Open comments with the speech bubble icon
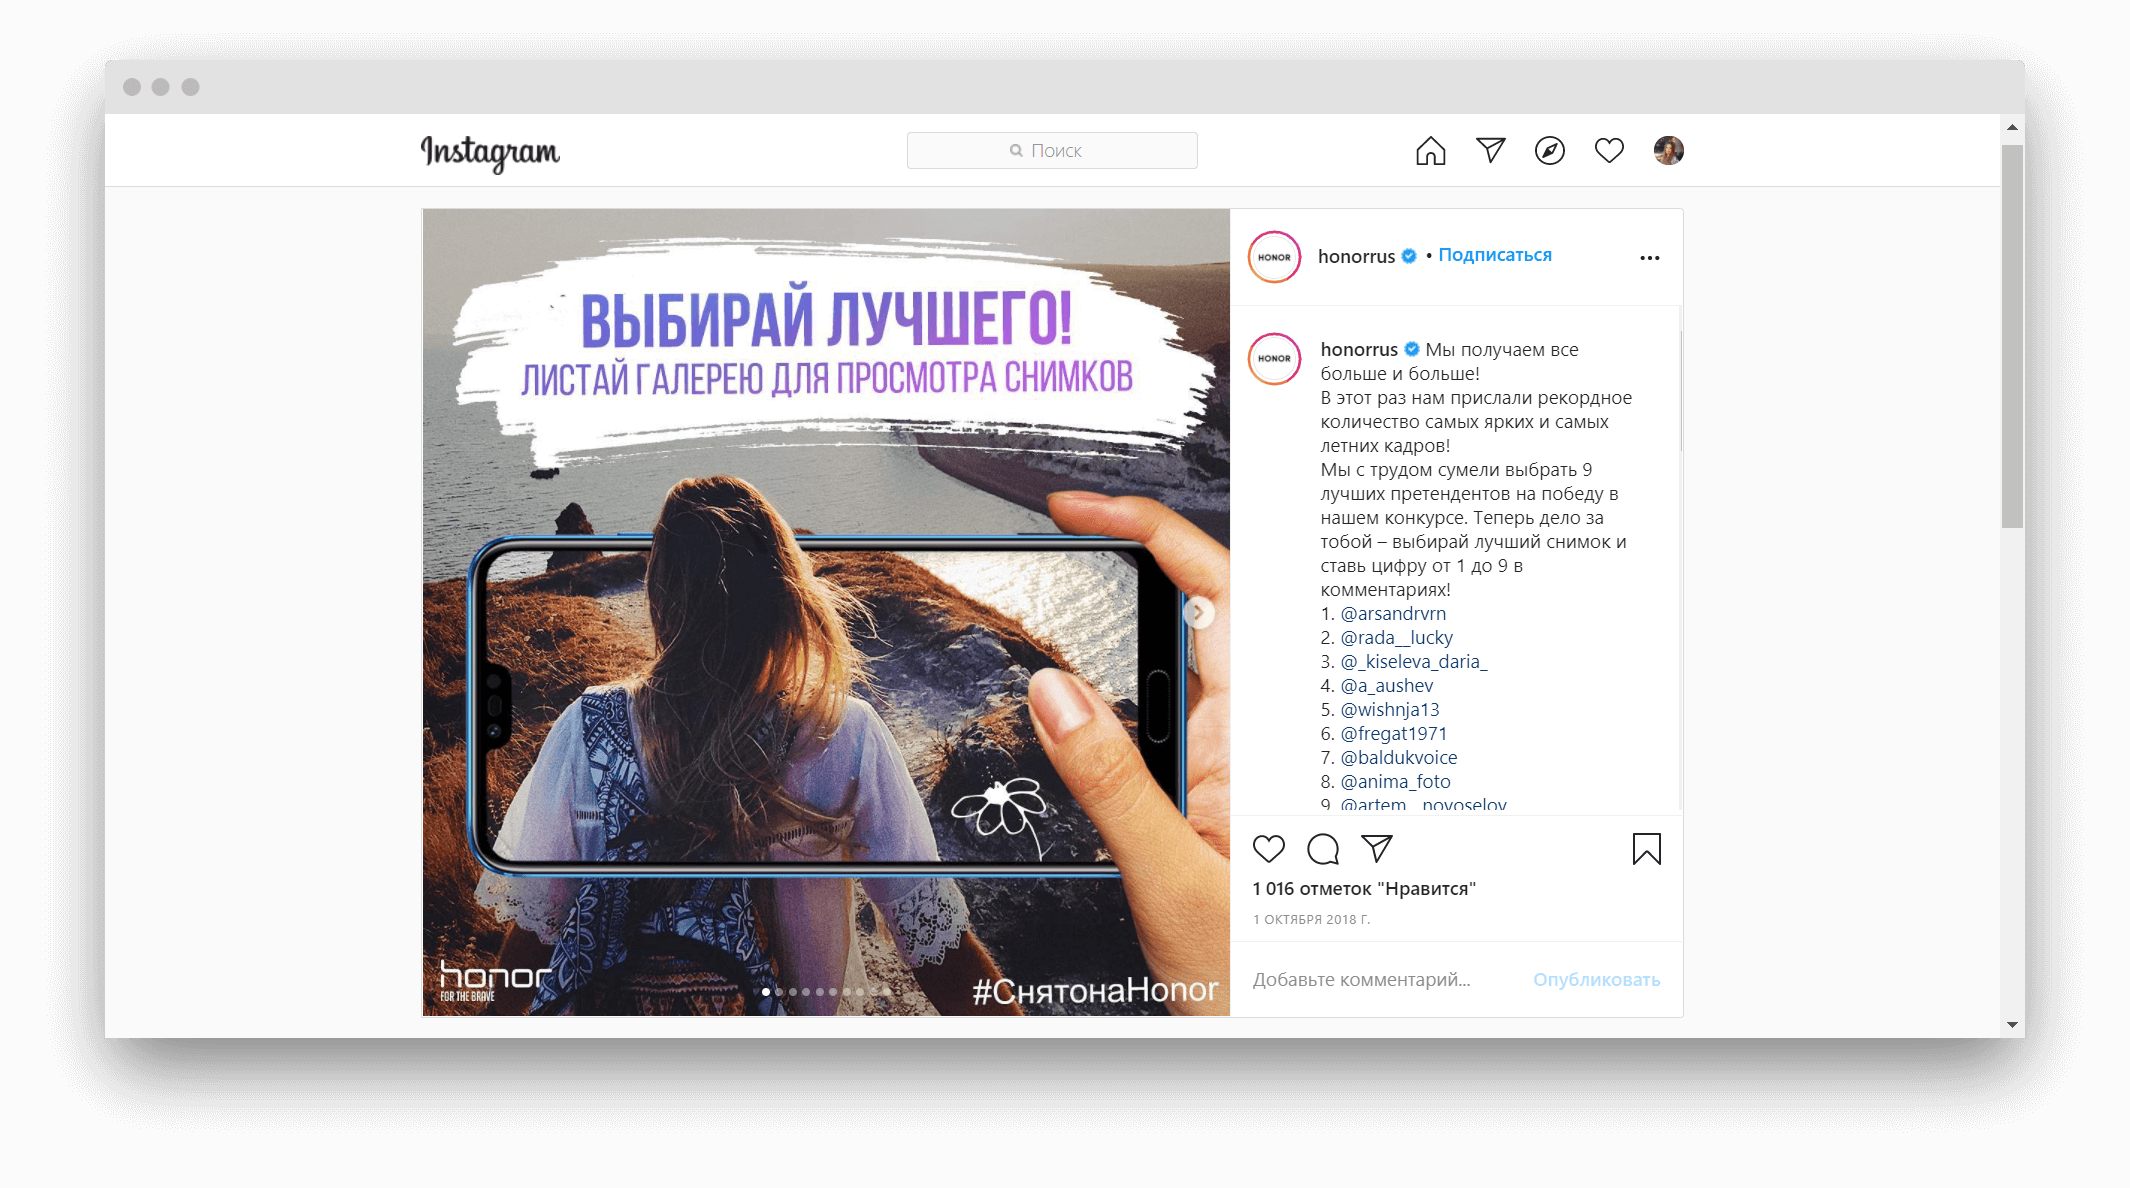Viewport: 2130px width, 1188px height. [1322, 849]
